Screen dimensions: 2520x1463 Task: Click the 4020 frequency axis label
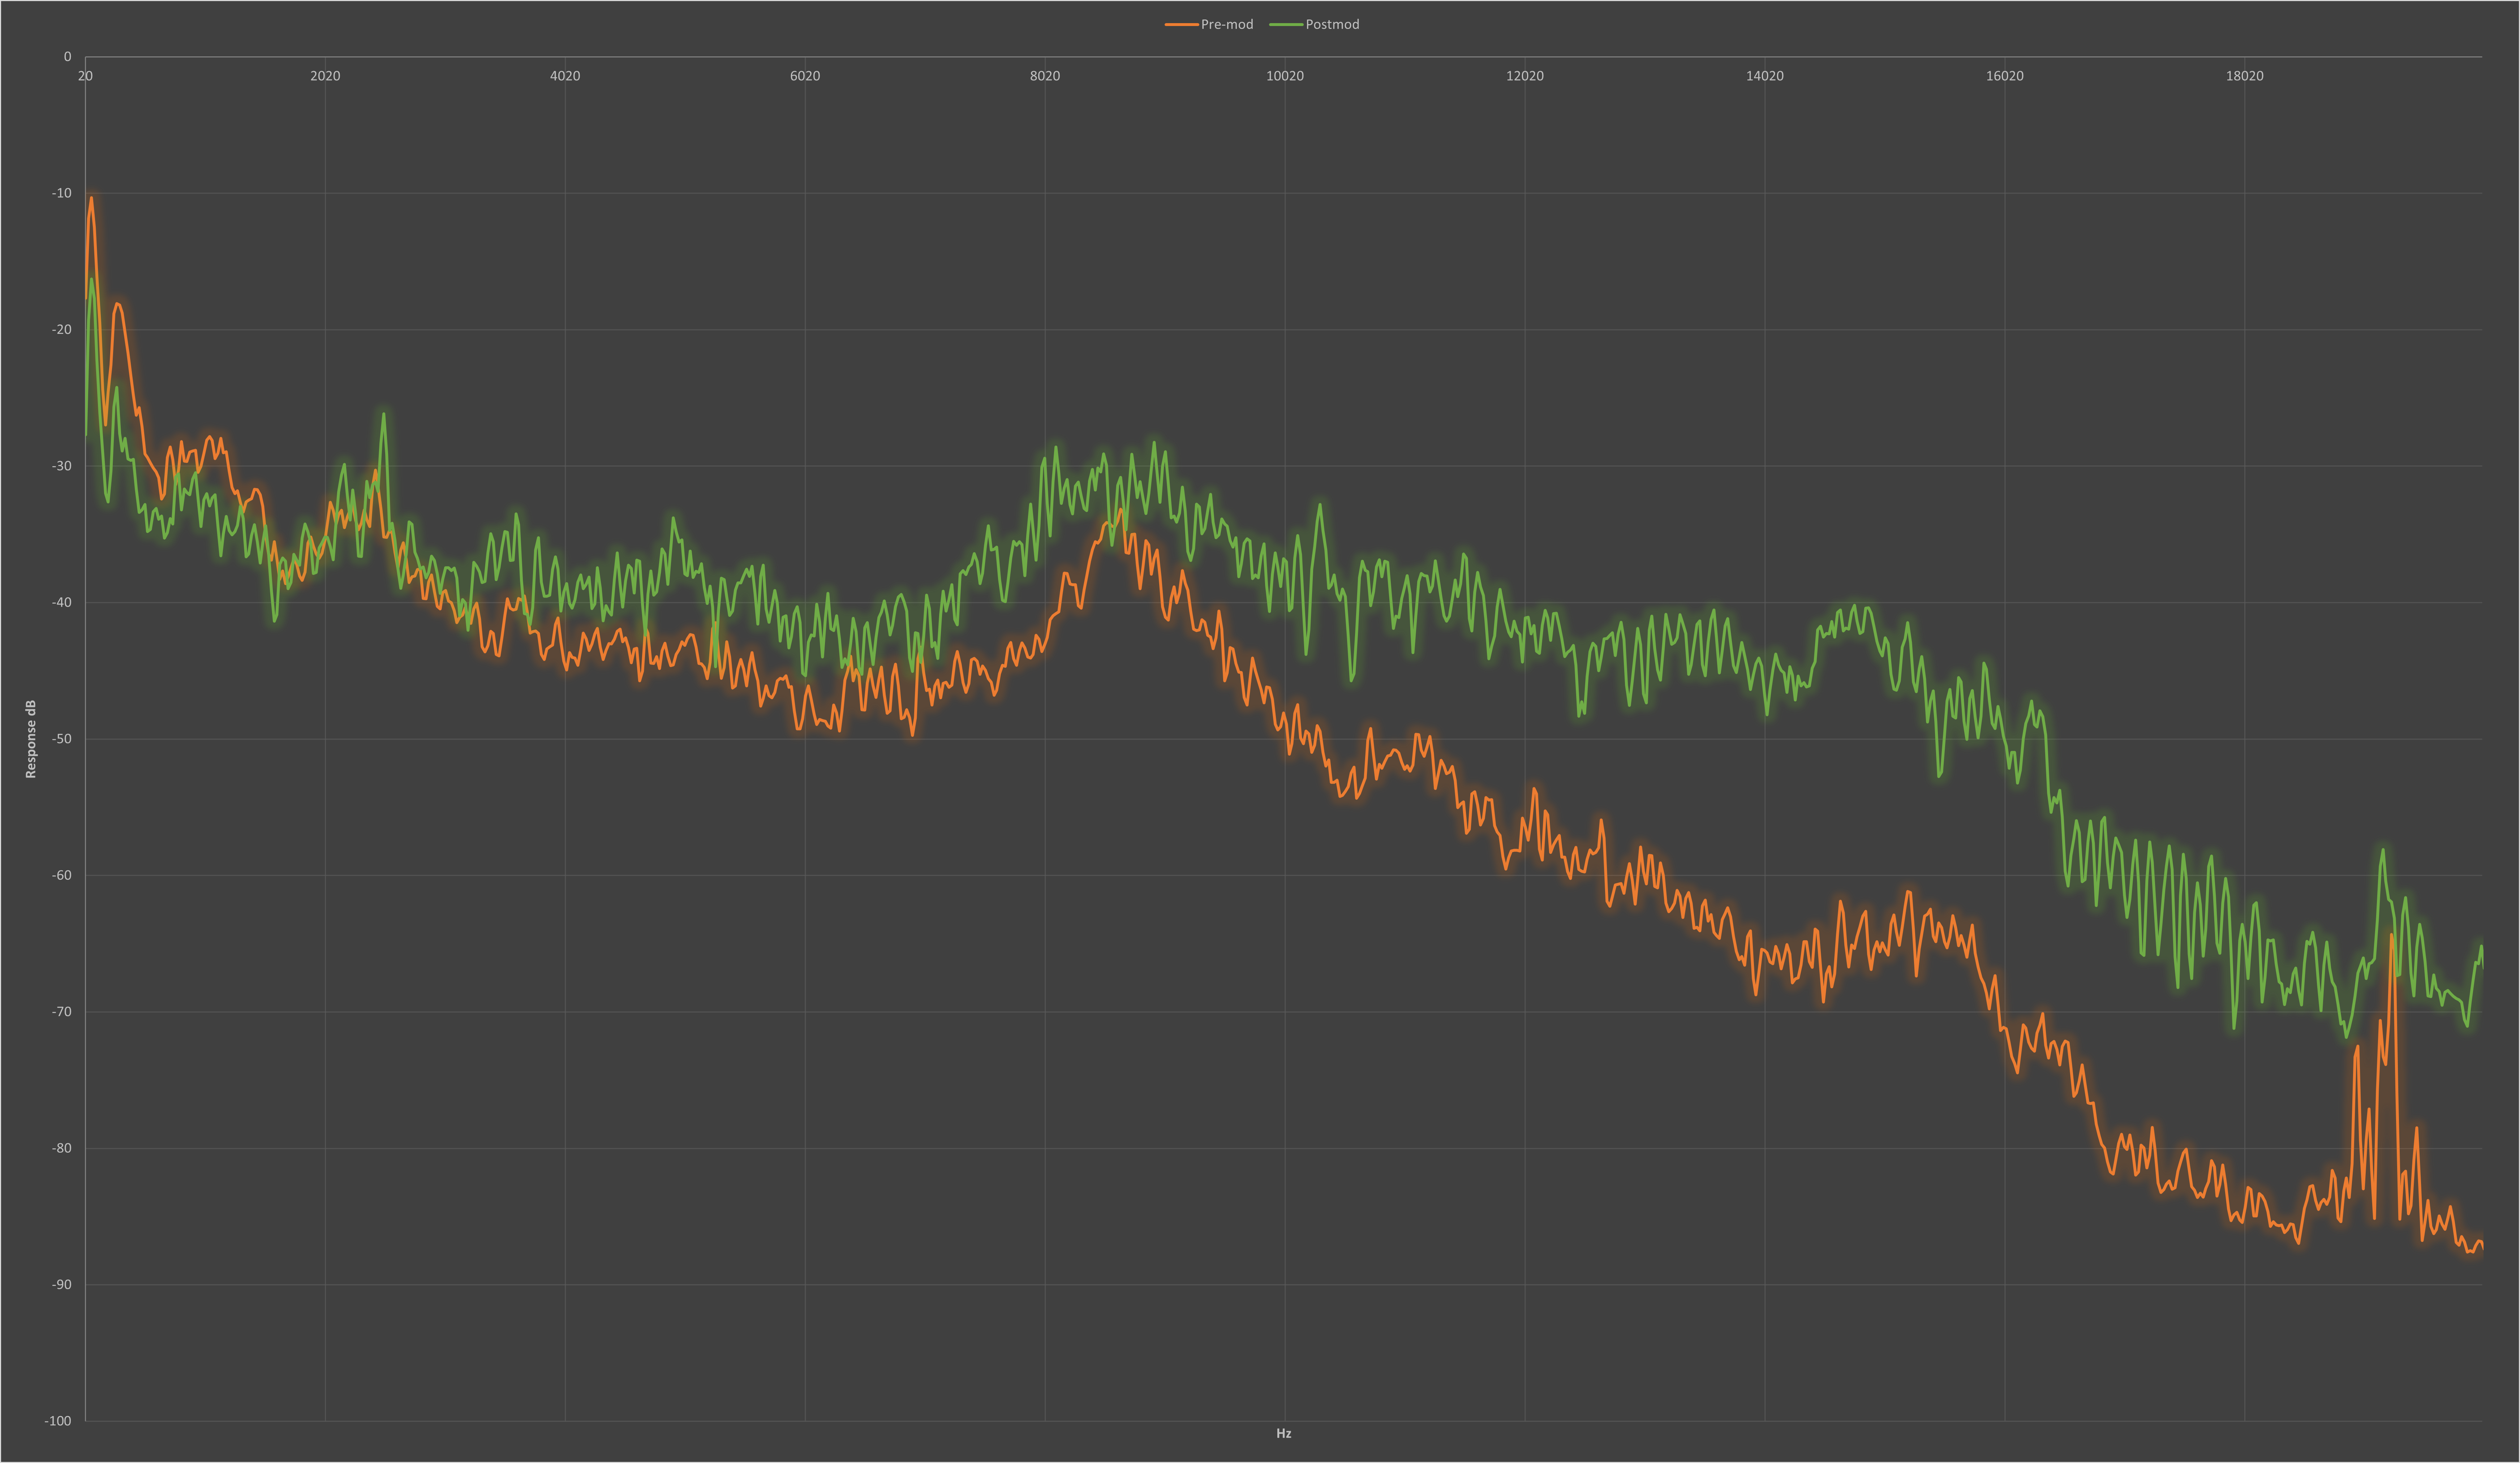pos(565,76)
